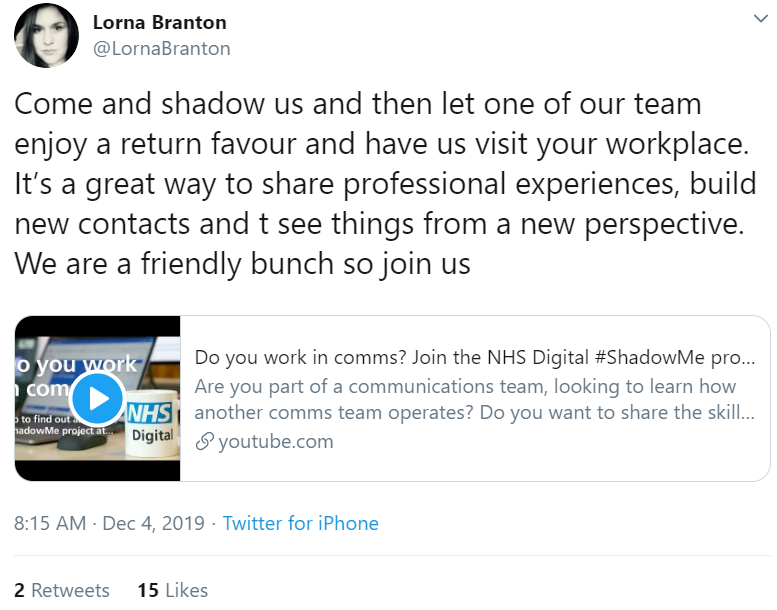
Task: Click the NHS Digital logo in thumbnail
Action: click(152, 422)
